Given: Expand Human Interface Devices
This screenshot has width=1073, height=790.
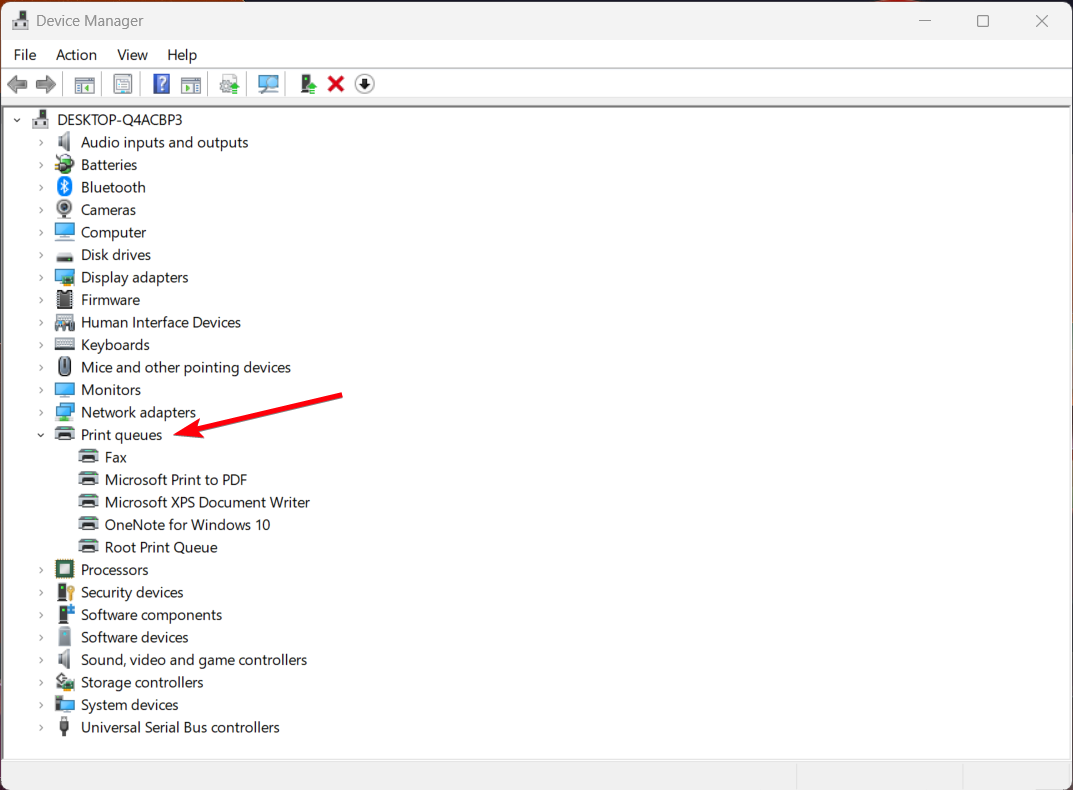Looking at the screenshot, I should tap(41, 322).
